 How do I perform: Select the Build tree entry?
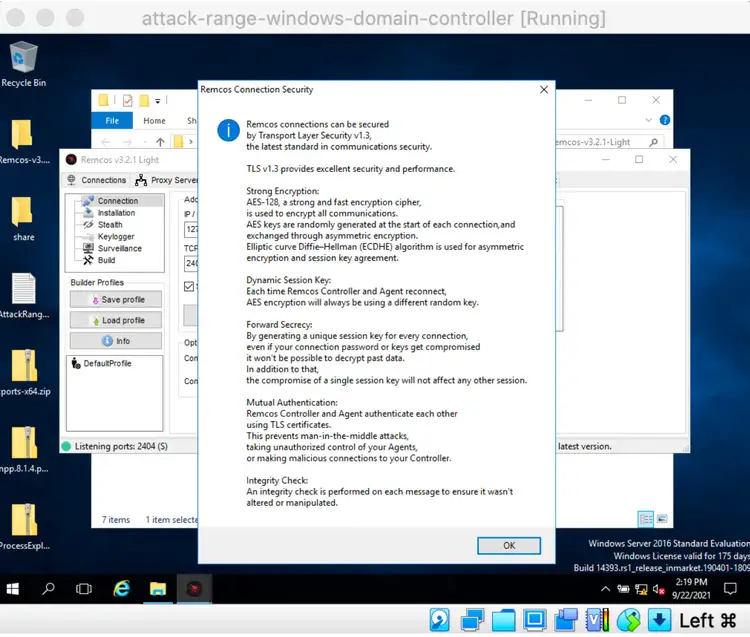tap(106, 261)
